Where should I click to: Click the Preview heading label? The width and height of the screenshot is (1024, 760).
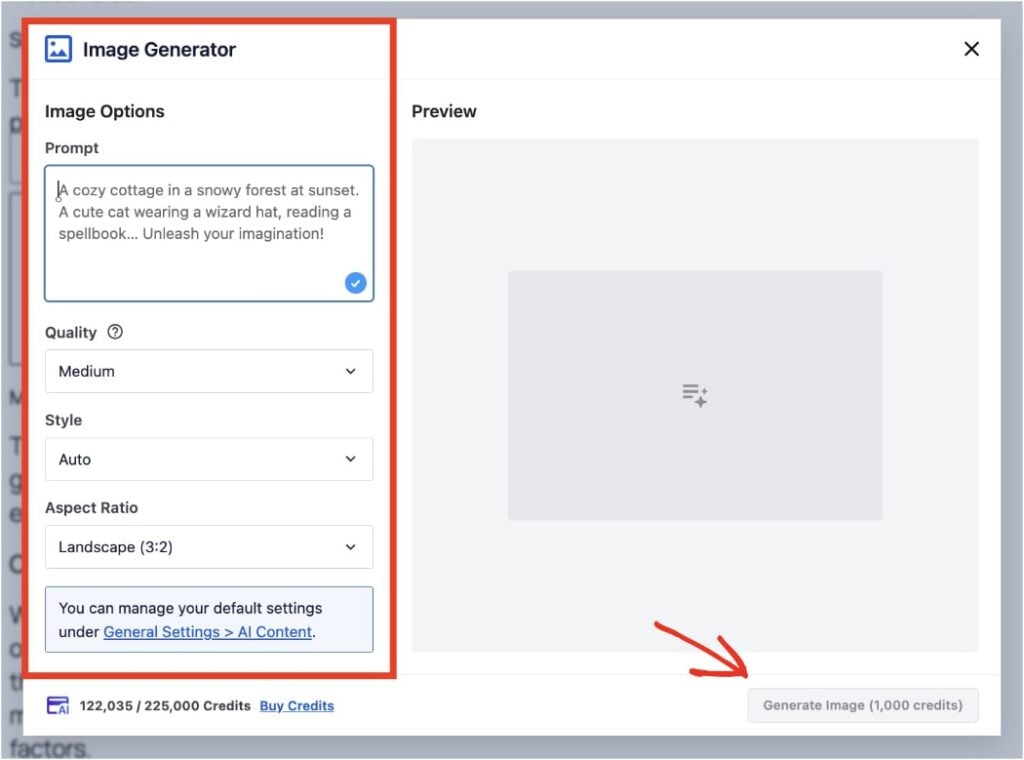pos(444,111)
